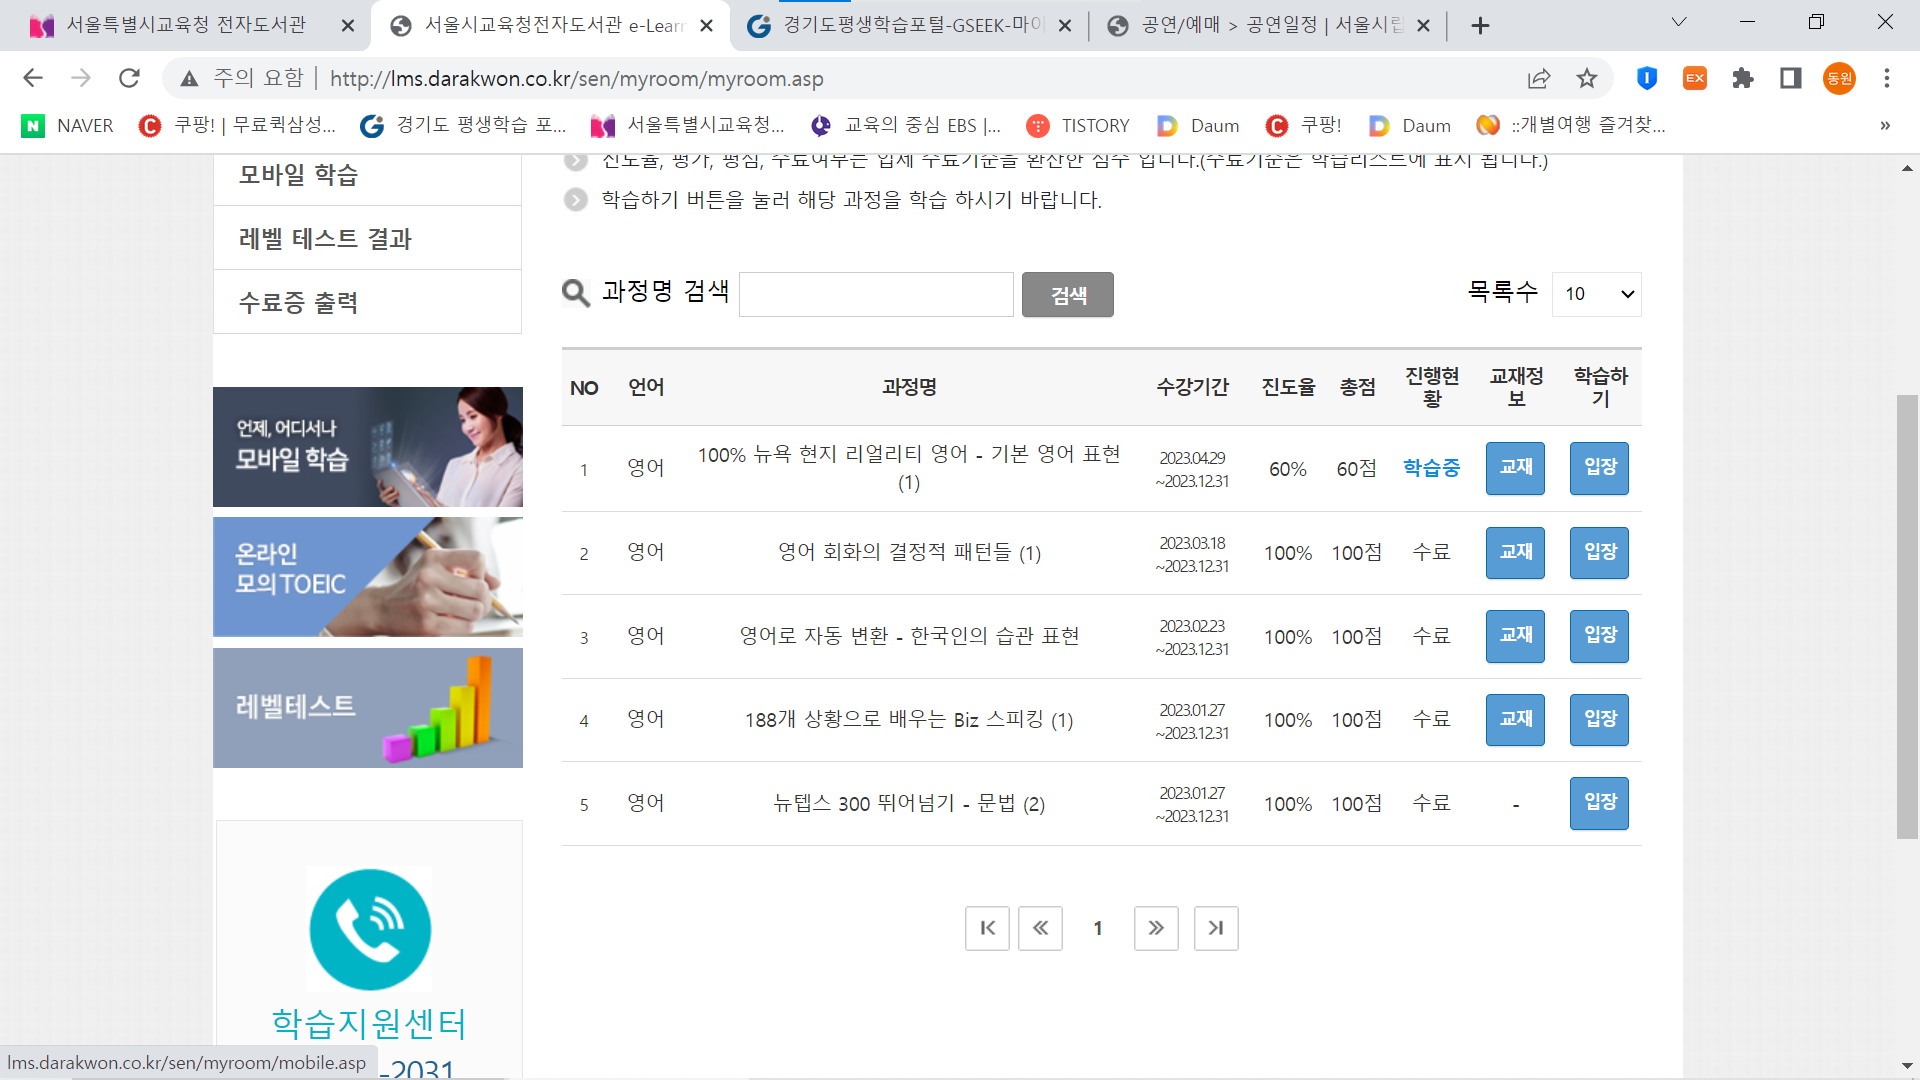Open the 목록수 dropdown
This screenshot has height=1080, width=1920.
click(1597, 294)
